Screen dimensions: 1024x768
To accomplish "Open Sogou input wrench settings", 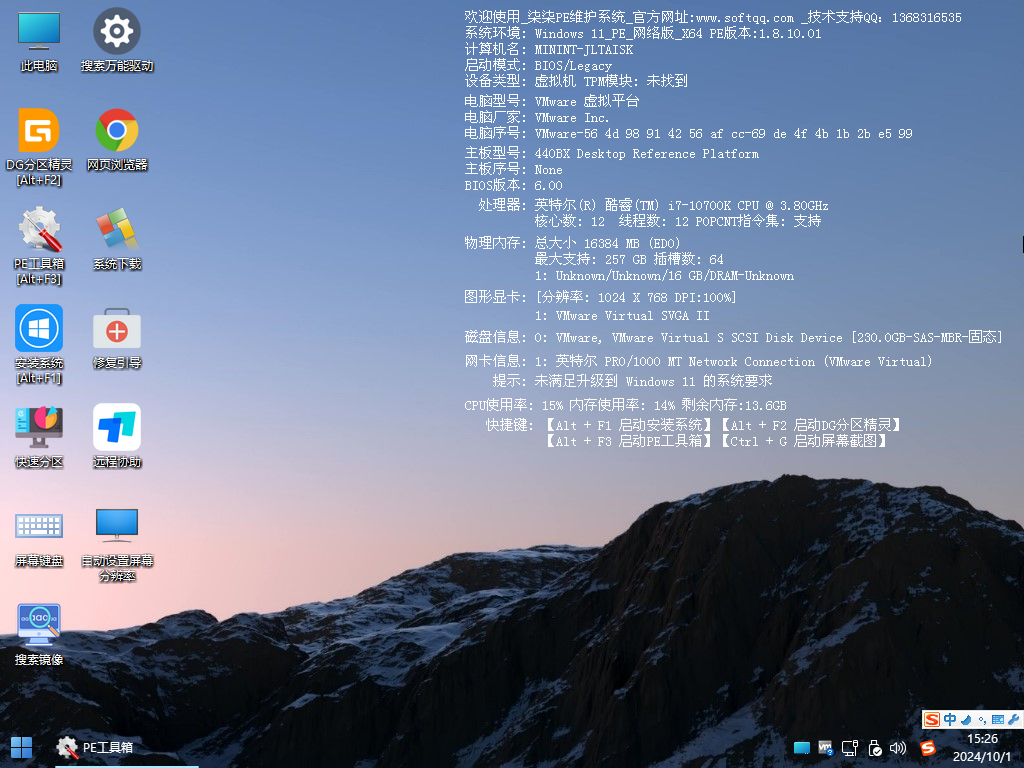I will 1012,718.
